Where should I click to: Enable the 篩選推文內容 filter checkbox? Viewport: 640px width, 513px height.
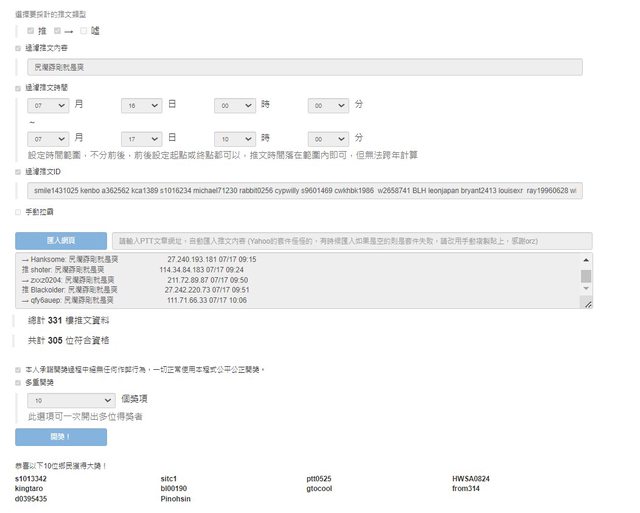pyautogui.click(x=18, y=47)
